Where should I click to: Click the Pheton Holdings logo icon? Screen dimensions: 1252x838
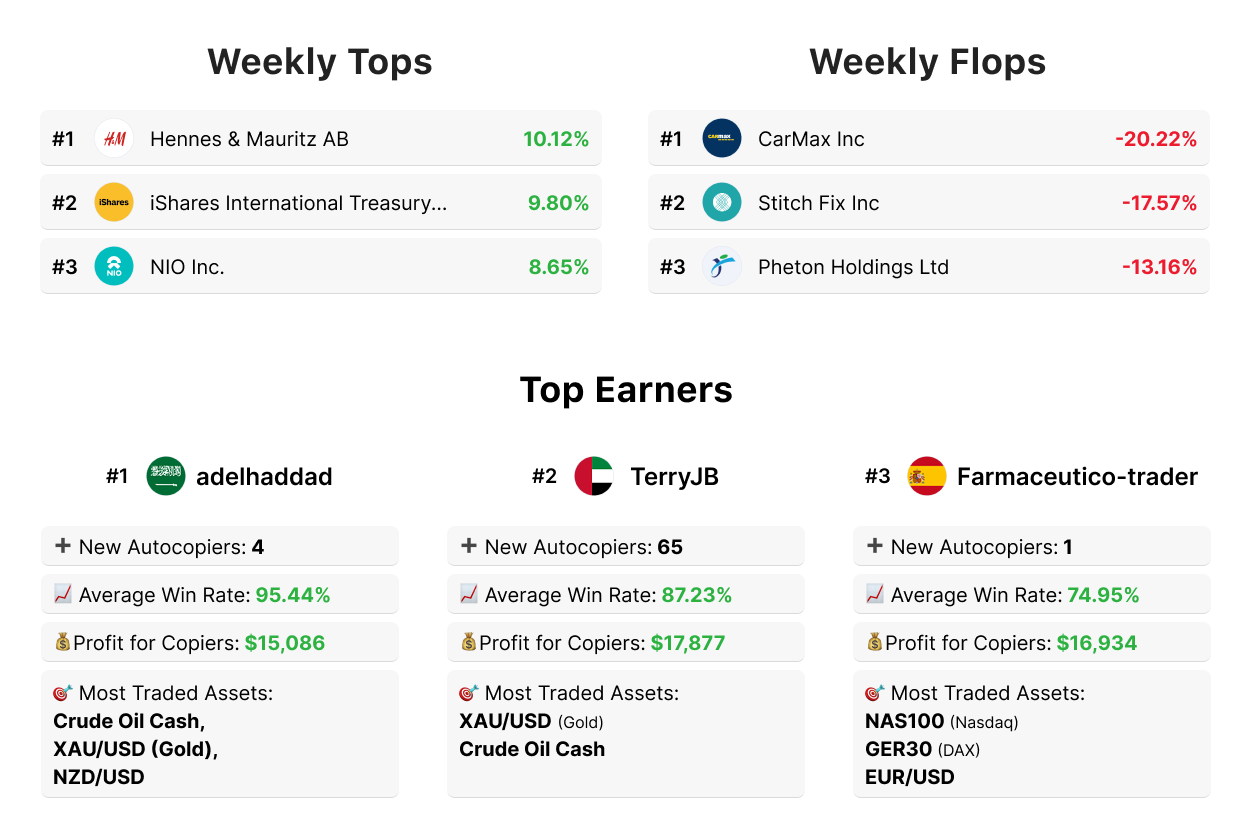(722, 267)
